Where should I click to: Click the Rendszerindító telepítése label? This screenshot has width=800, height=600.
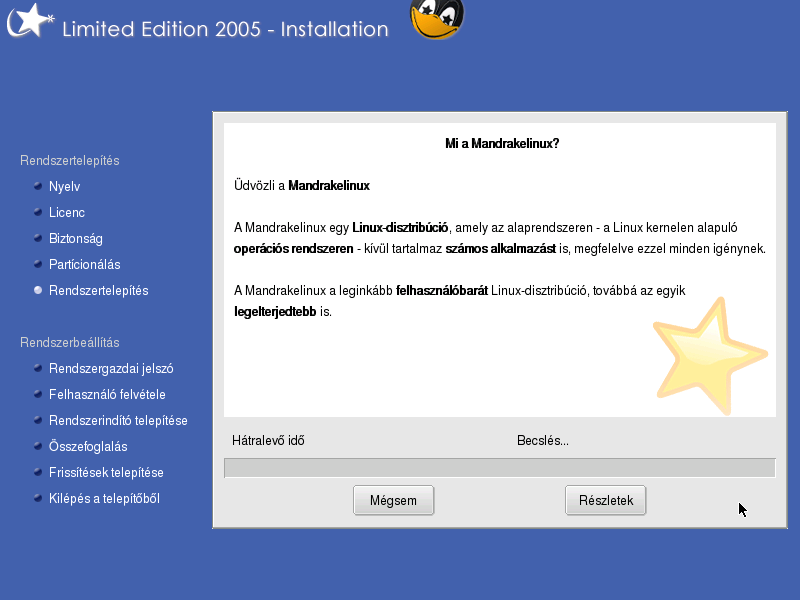118,420
